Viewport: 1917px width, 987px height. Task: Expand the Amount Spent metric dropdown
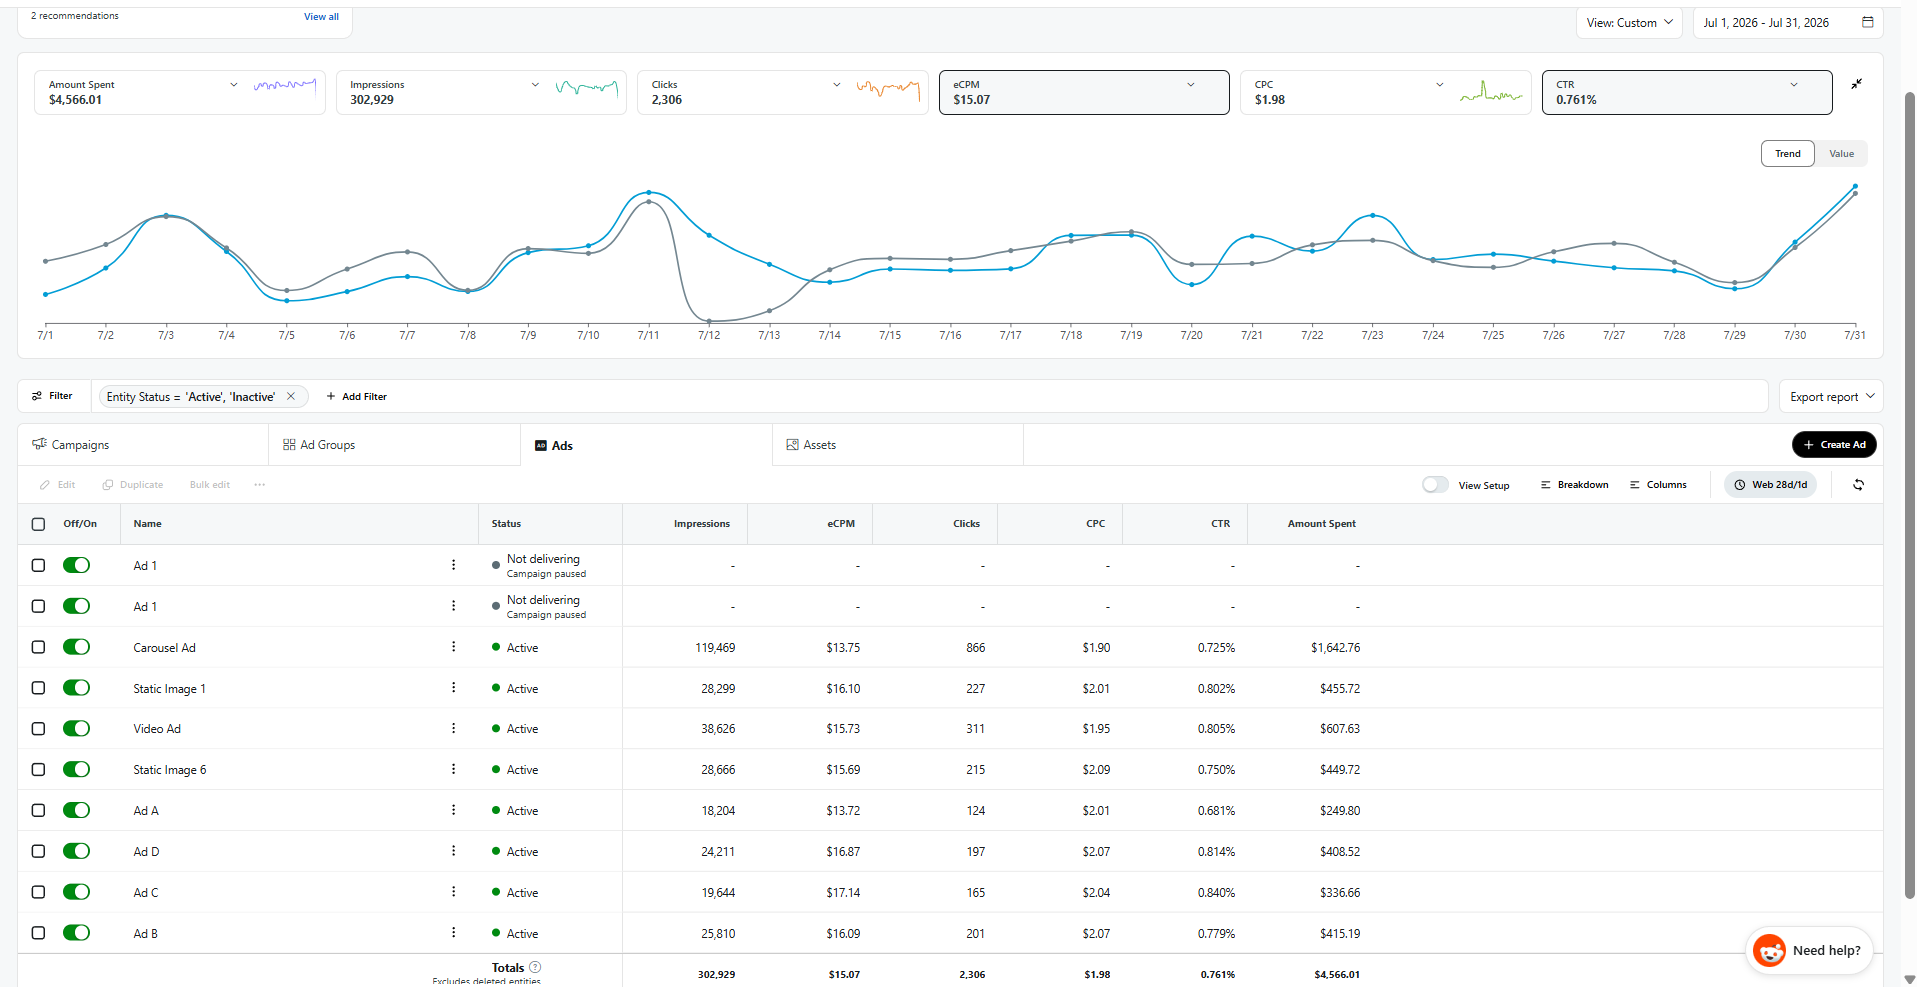[233, 85]
